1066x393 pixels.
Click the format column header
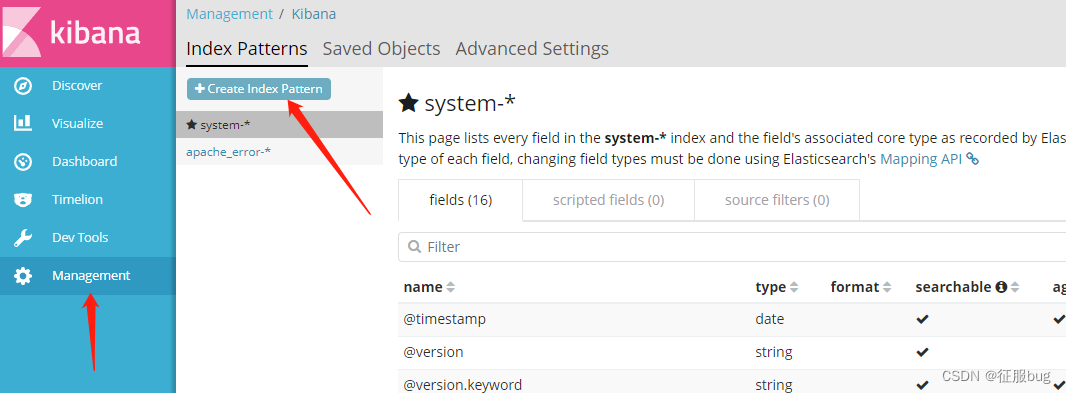point(855,287)
